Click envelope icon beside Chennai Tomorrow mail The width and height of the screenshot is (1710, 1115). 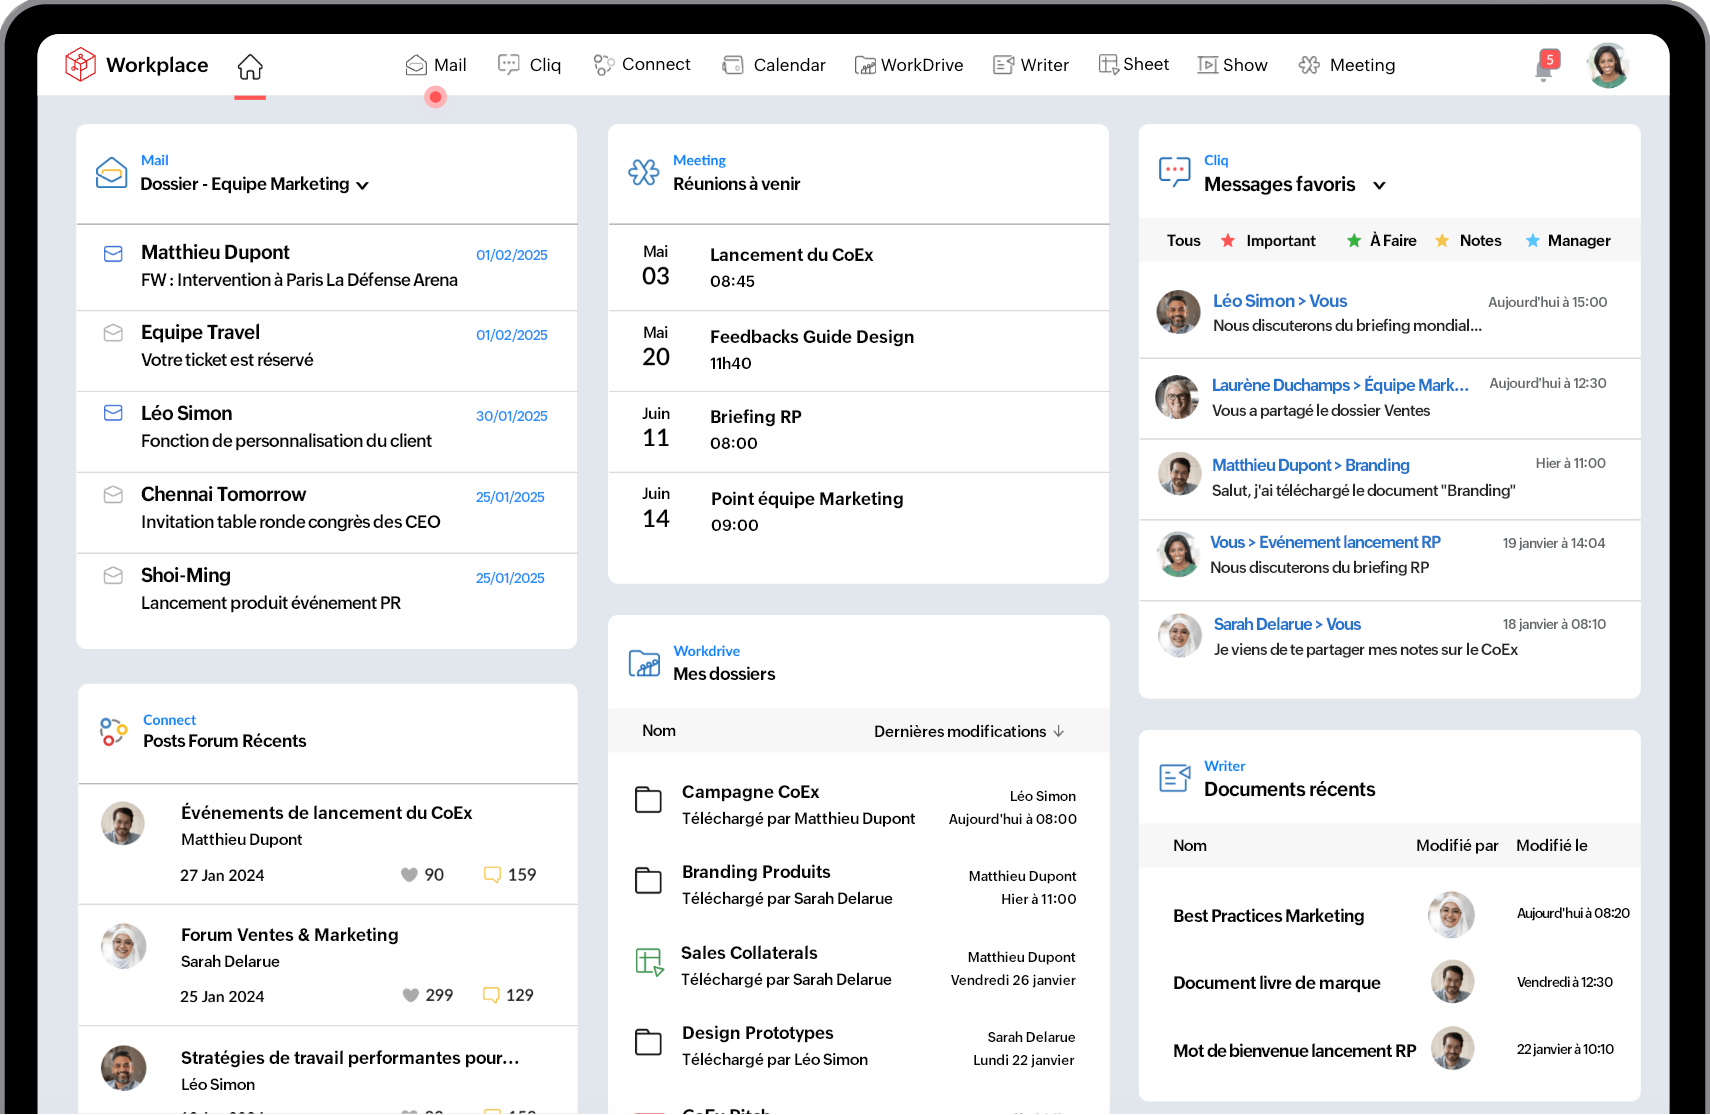[113, 495]
